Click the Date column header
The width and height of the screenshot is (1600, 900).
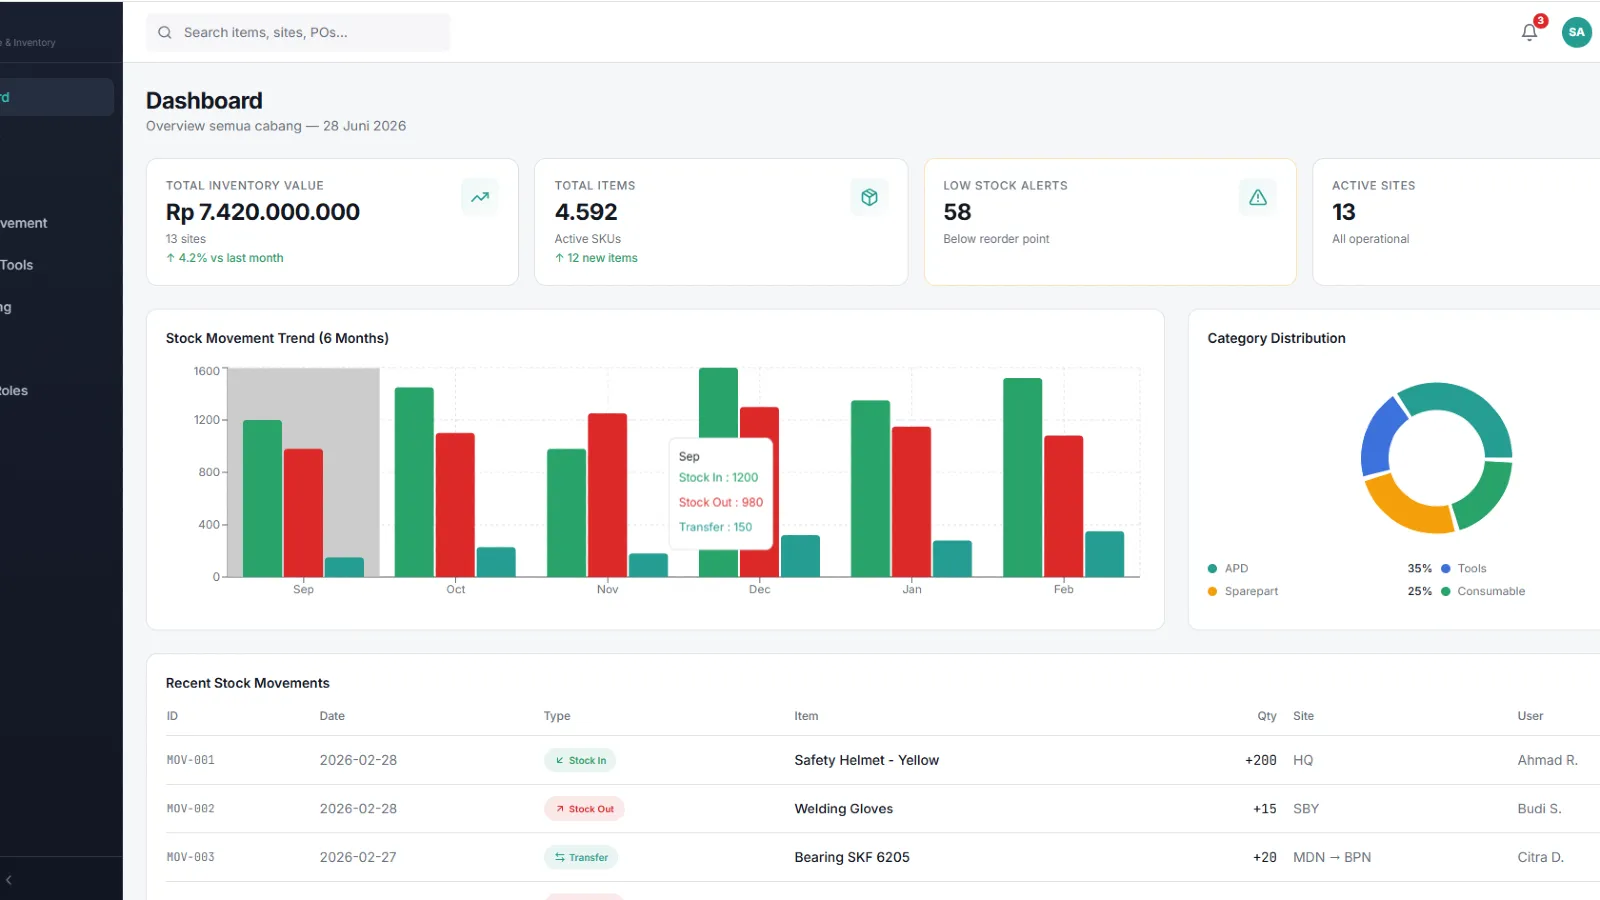pos(332,716)
